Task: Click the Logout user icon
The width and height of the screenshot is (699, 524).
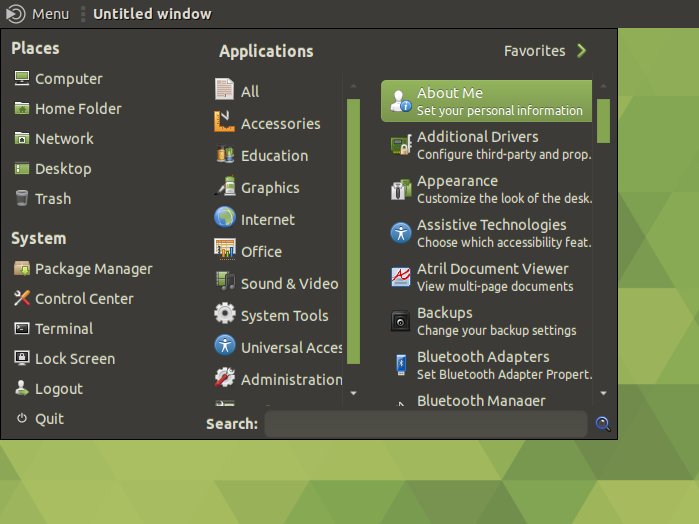Action: 21,388
